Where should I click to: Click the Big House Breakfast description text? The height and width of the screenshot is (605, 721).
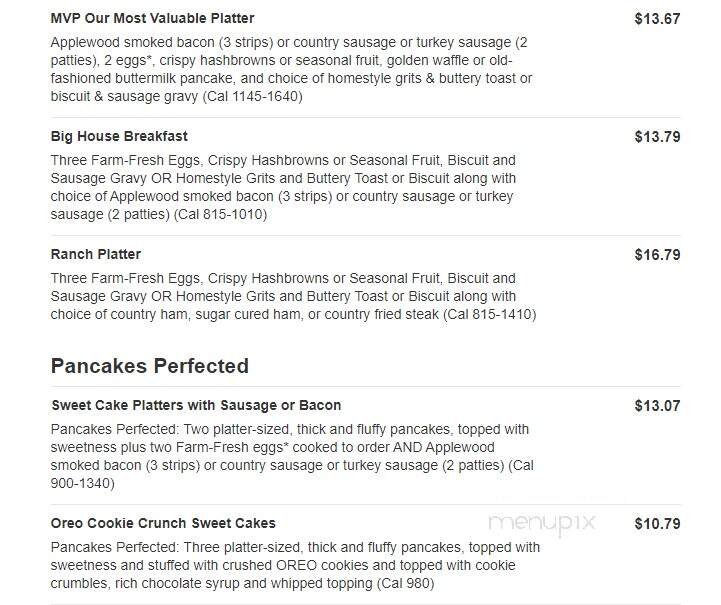pyautogui.click(x=283, y=178)
